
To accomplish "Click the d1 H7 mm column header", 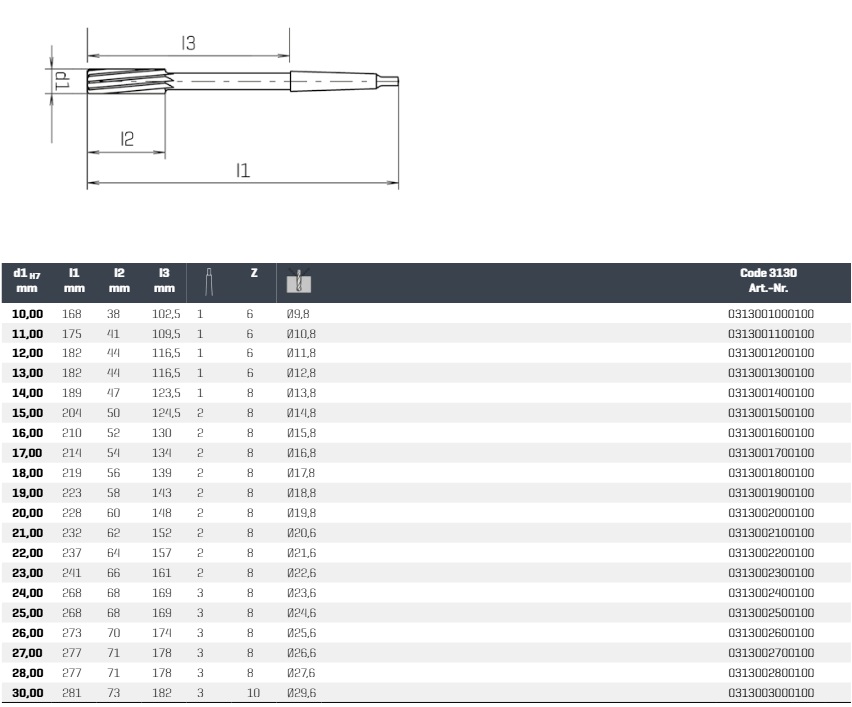I will 26,281.
